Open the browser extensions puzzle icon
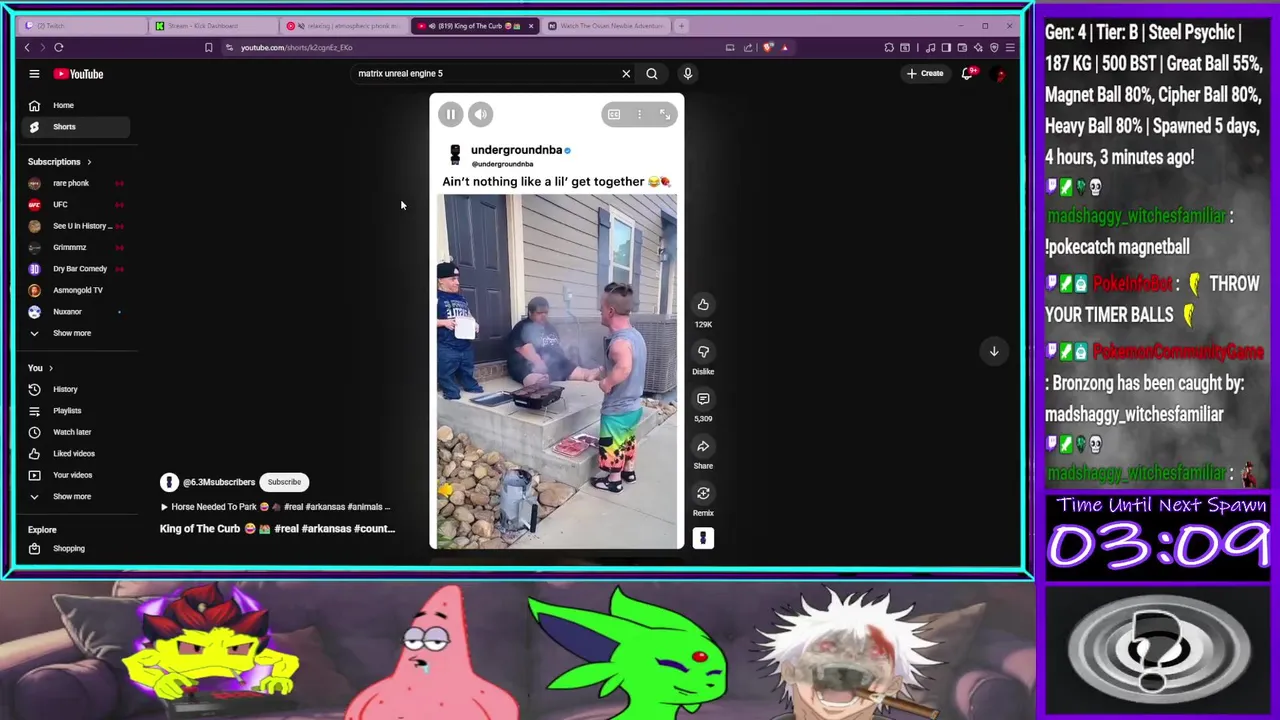The width and height of the screenshot is (1280, 720). pos(889,47)
